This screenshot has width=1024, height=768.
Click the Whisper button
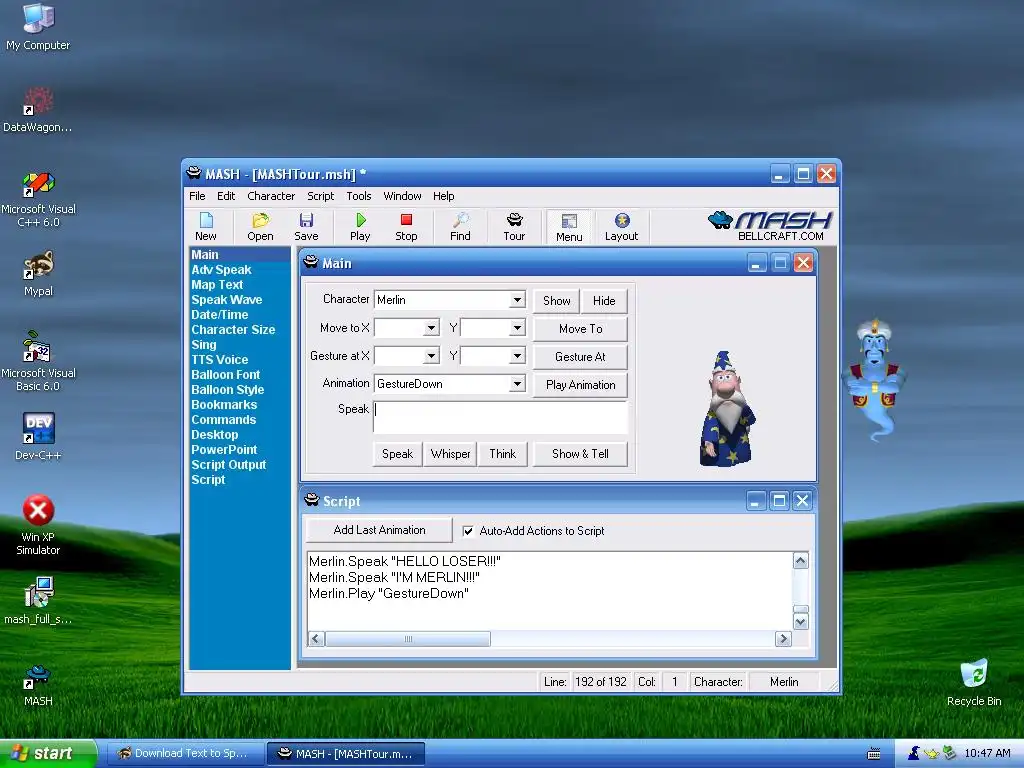tap(450, 454)
